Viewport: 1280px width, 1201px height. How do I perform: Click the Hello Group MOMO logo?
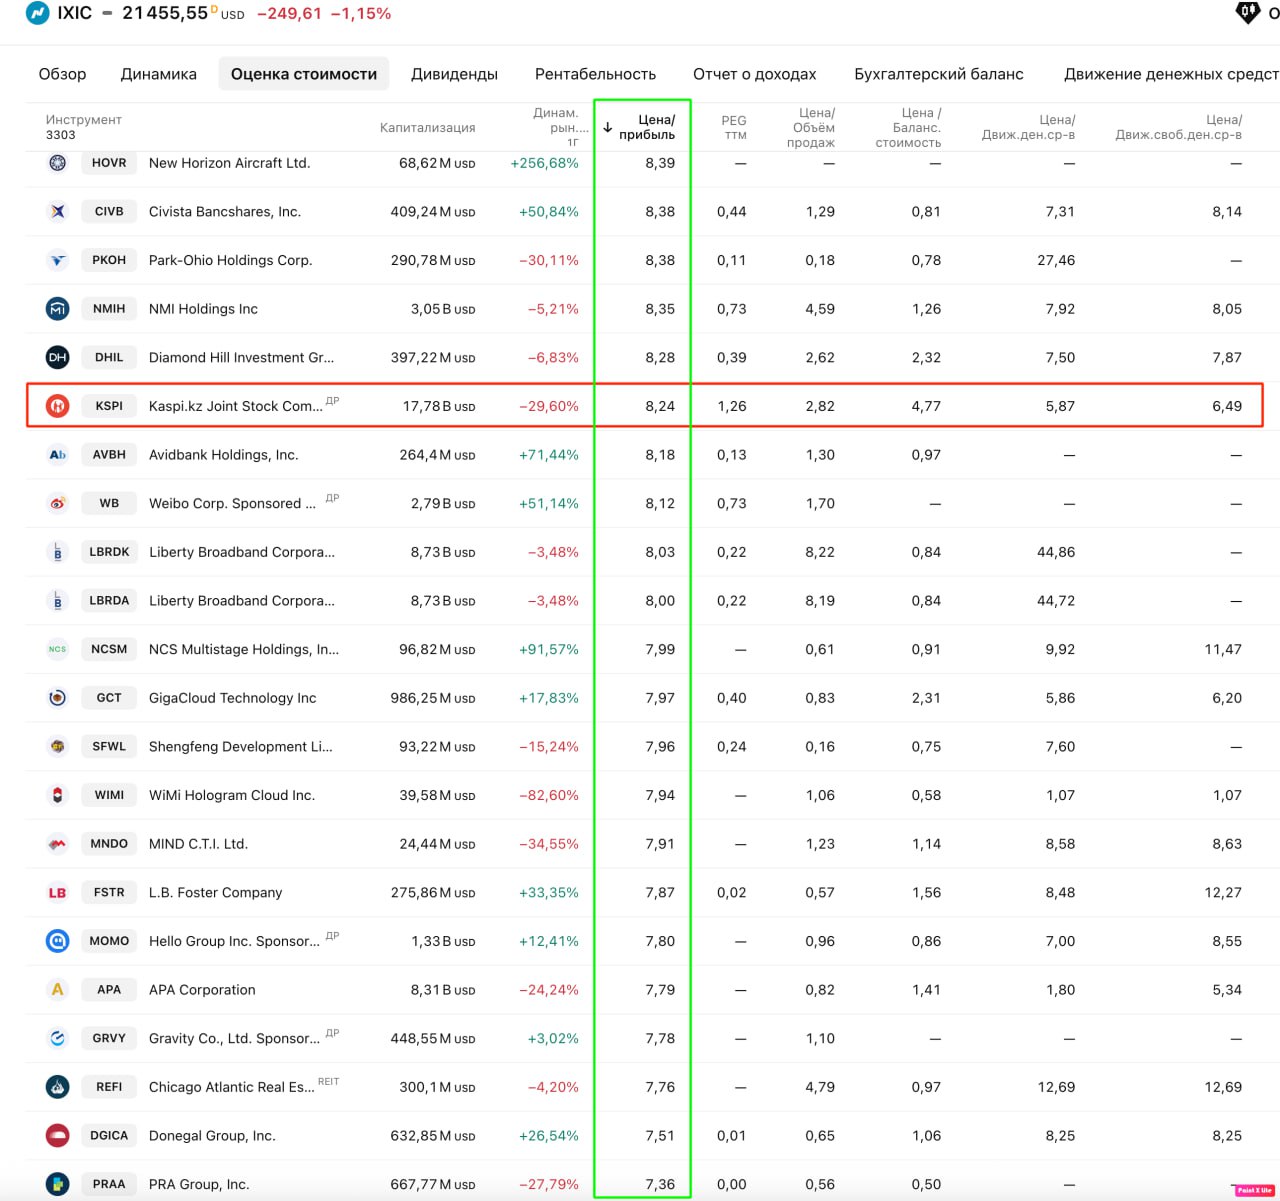(x=58, y=941)
